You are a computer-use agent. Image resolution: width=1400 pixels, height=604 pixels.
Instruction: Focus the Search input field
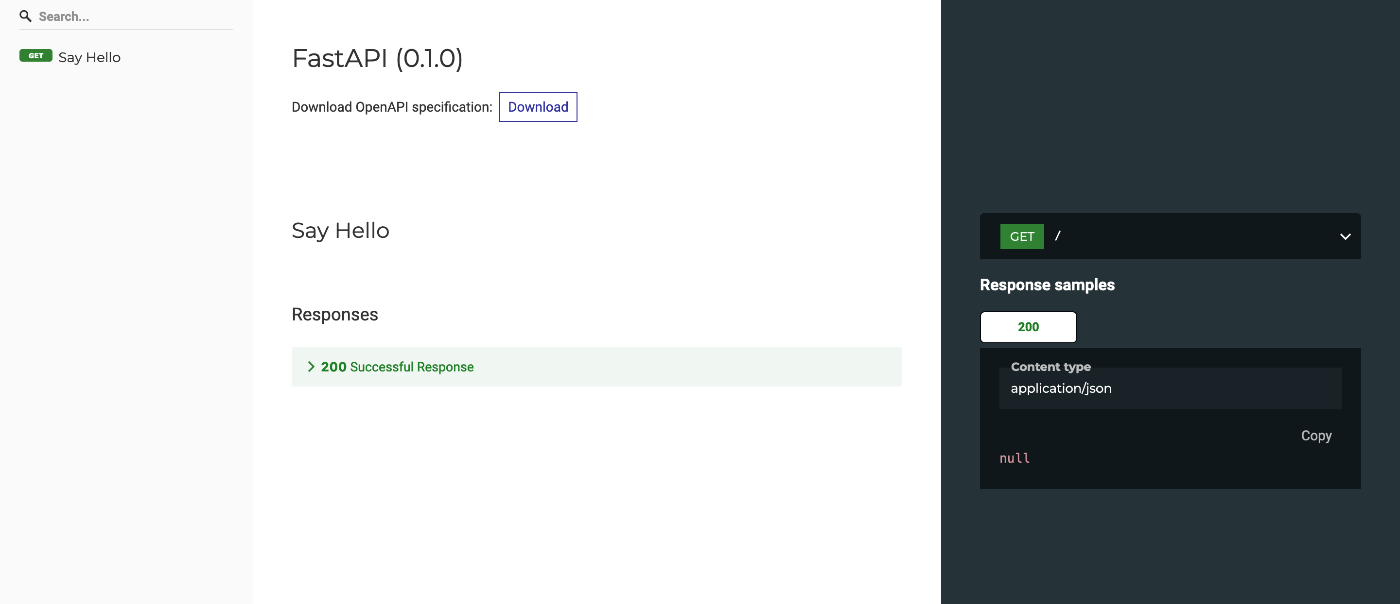(134, 17)
